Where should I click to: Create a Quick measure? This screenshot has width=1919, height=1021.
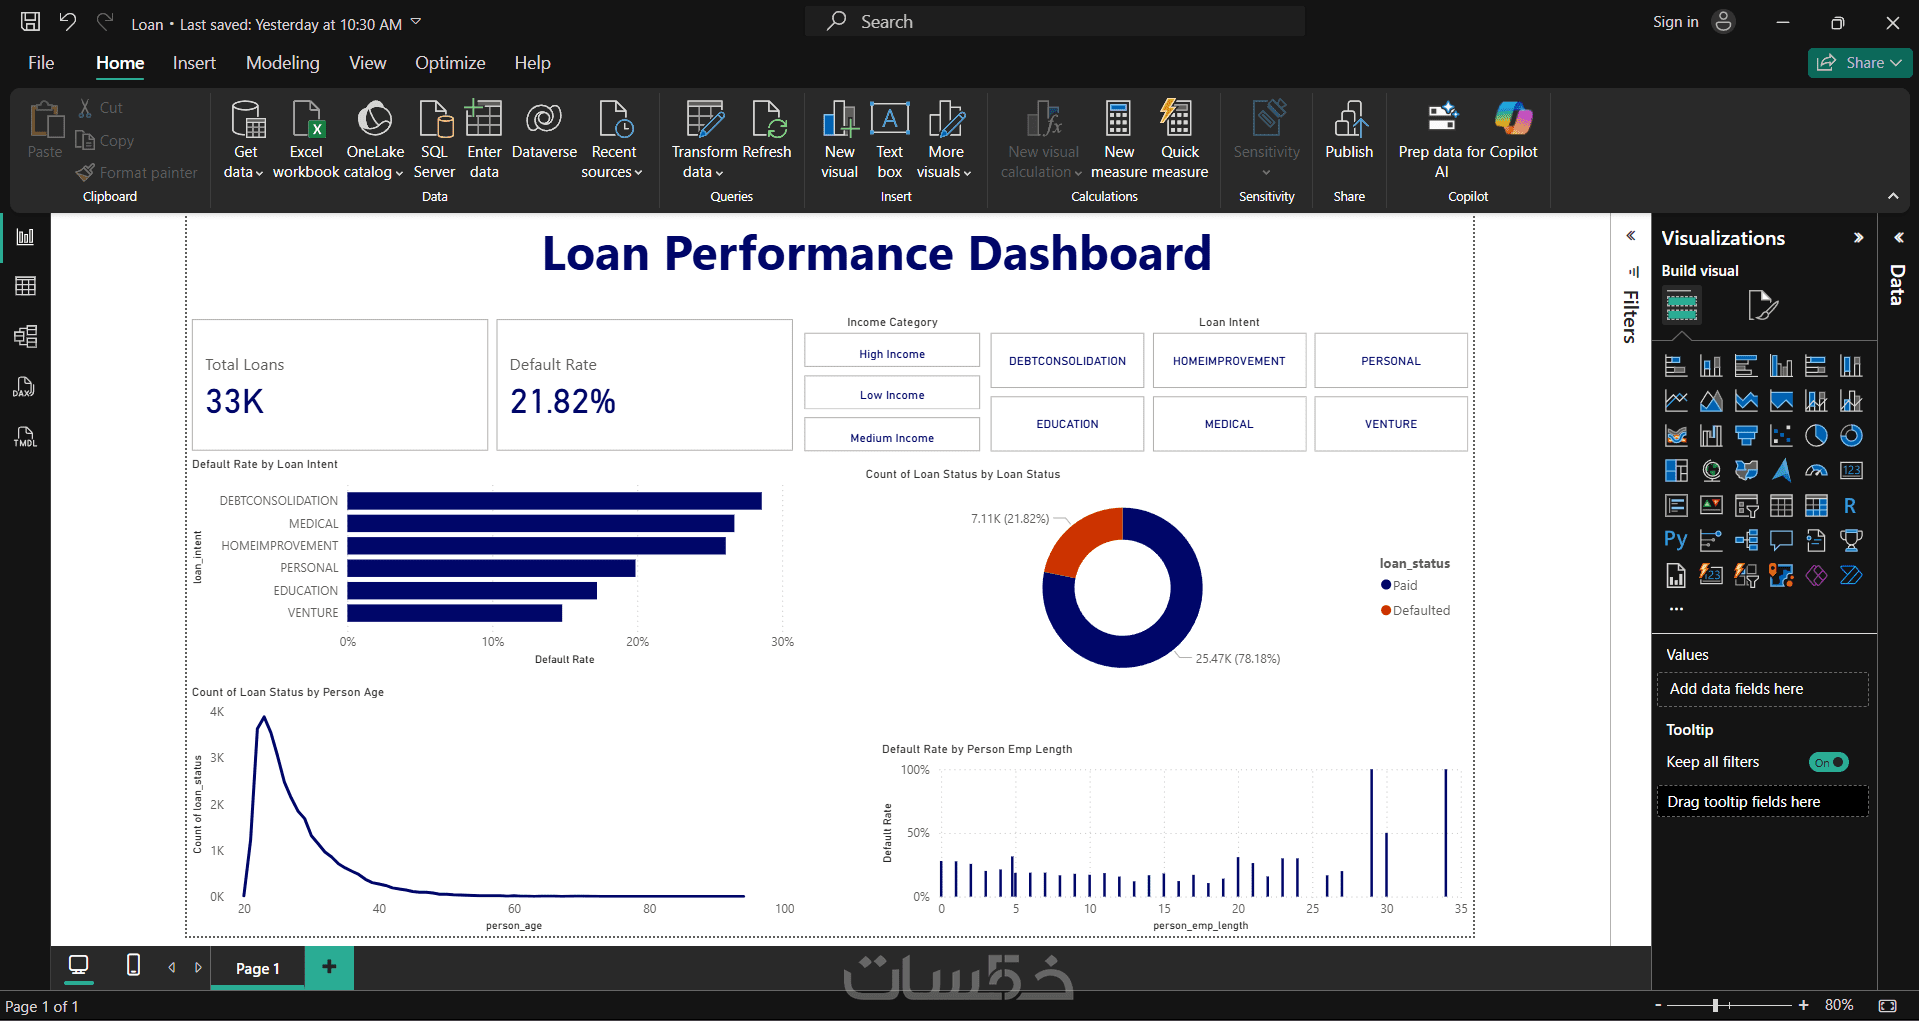tap(1180, 140)
